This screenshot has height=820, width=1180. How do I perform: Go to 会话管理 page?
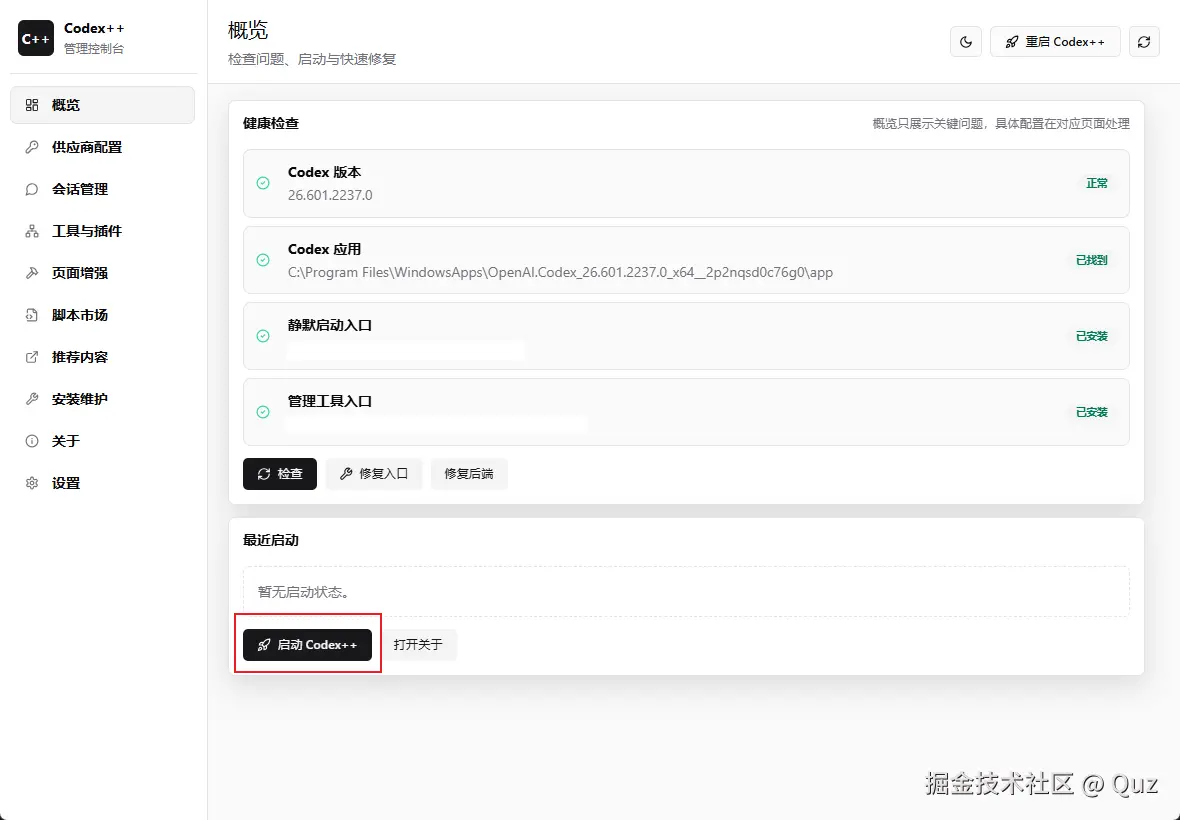coord(102,190)
